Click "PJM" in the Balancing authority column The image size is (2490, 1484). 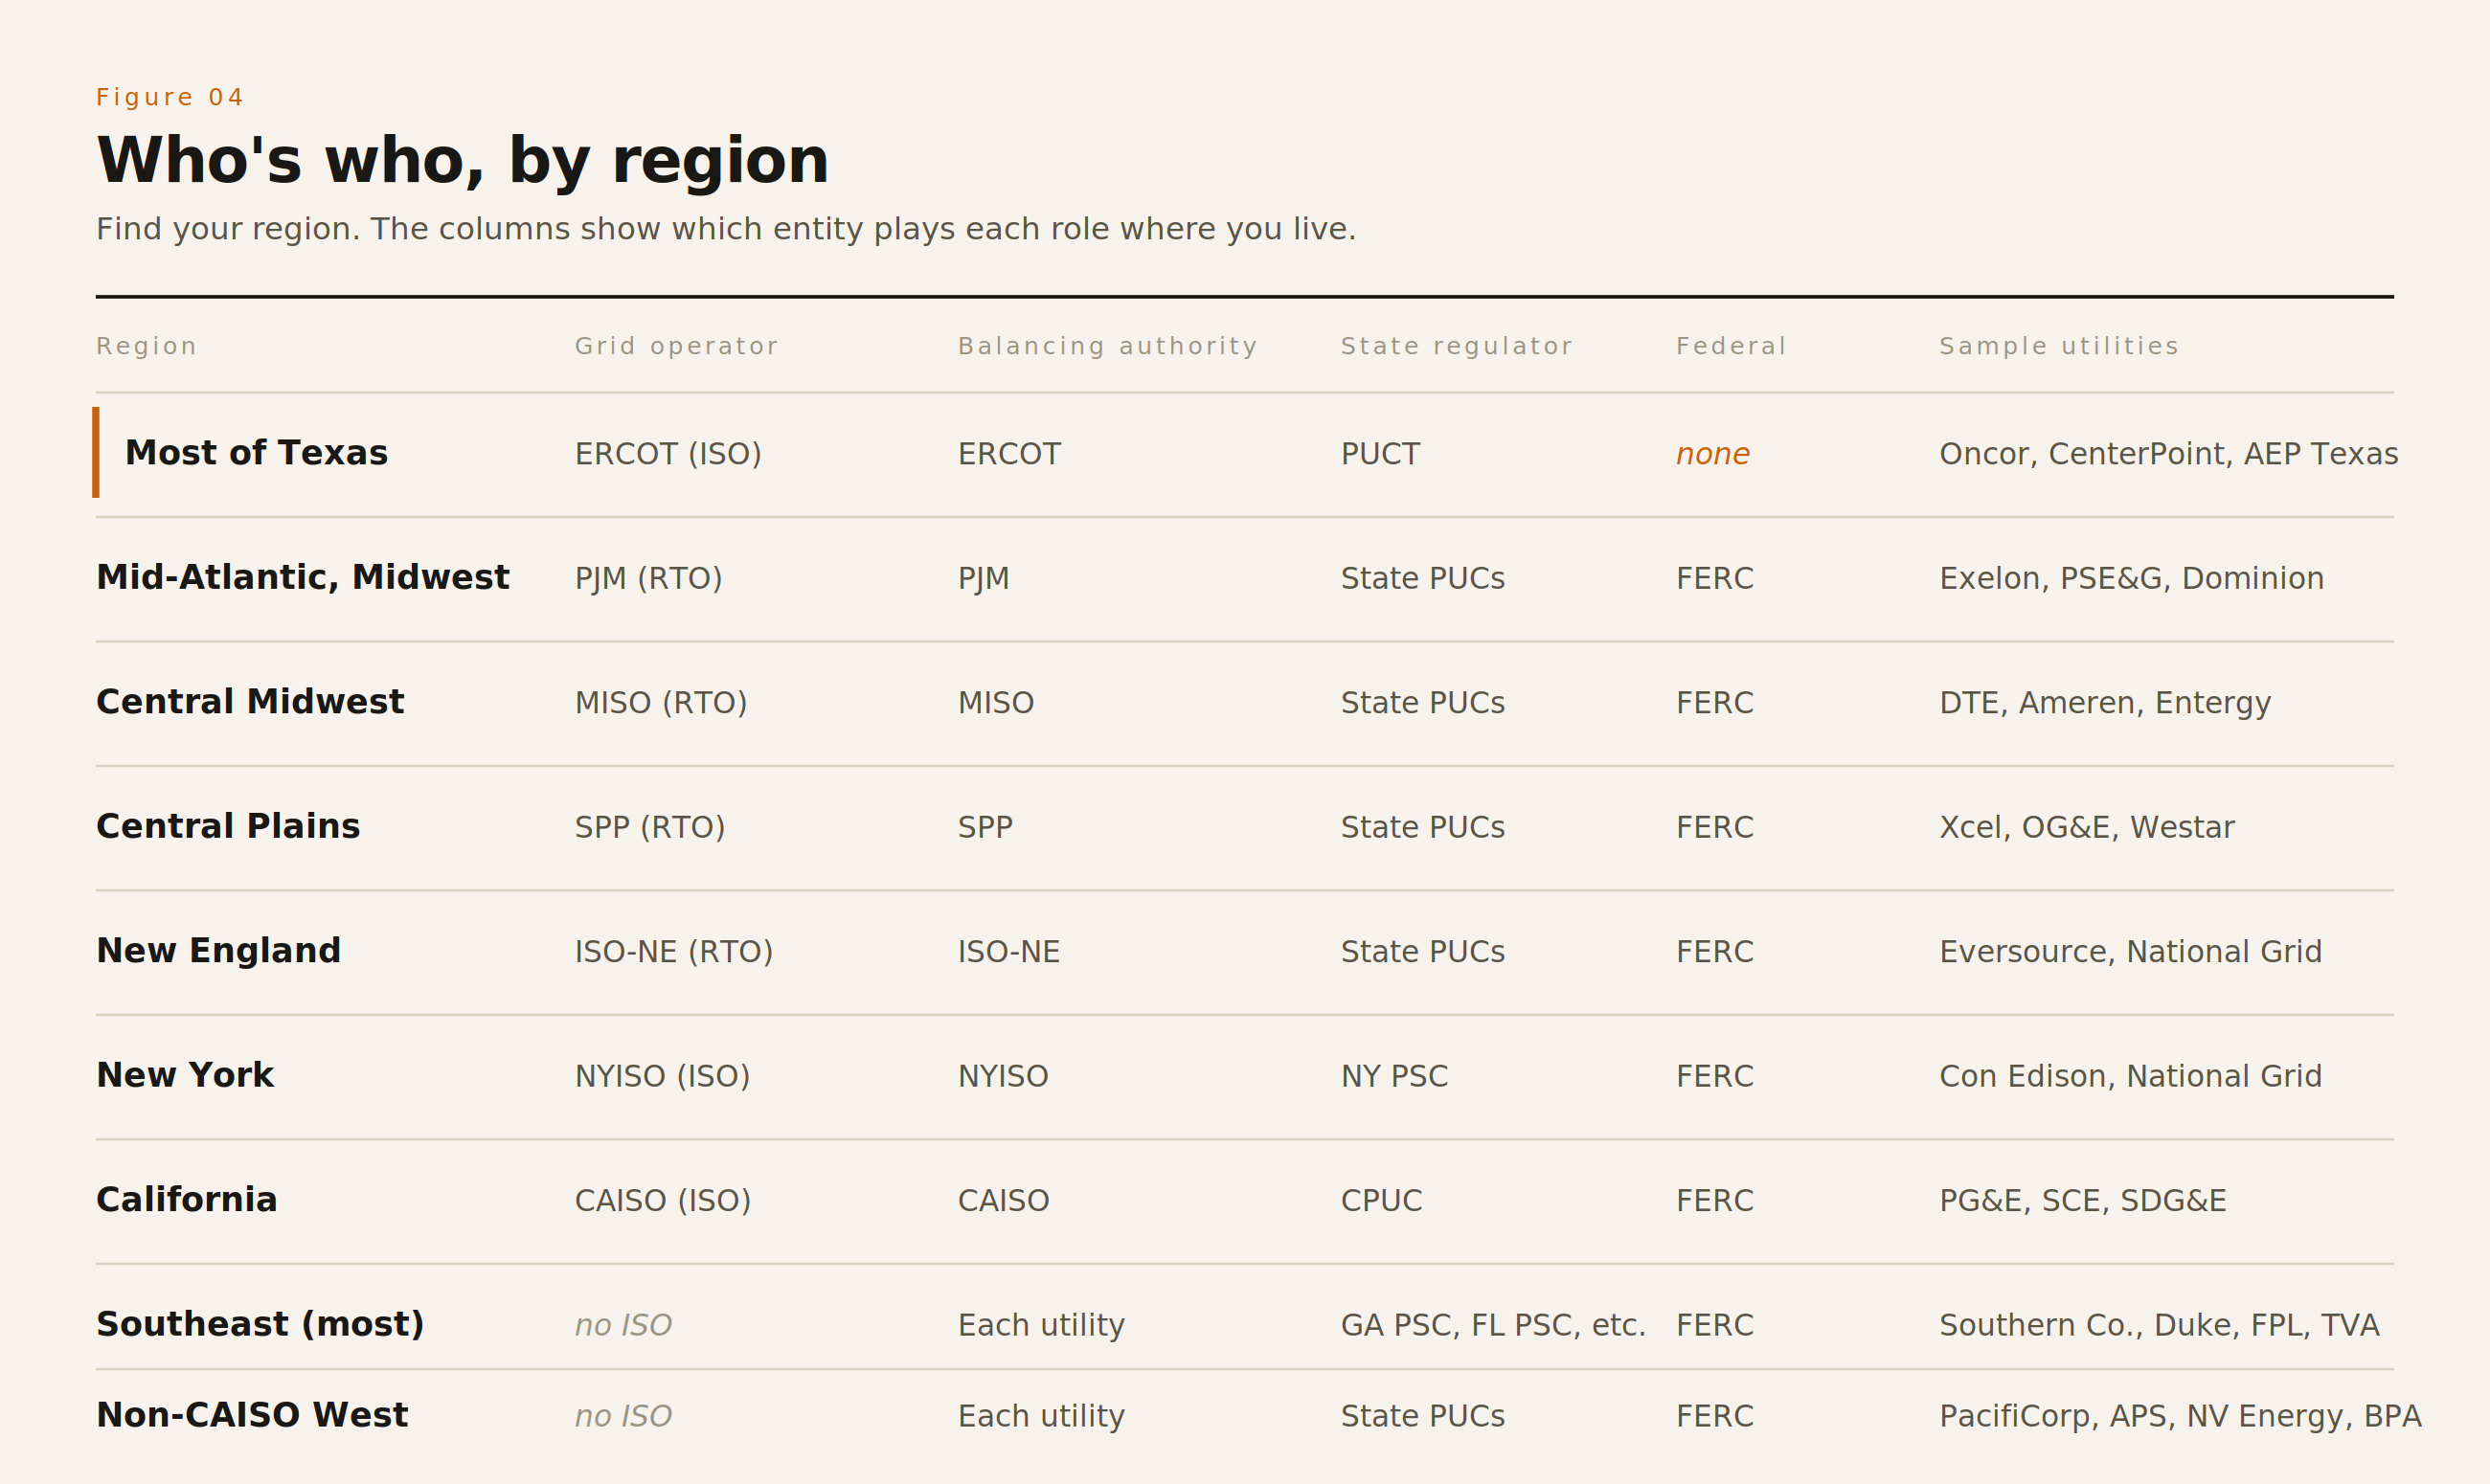(984, 578)
